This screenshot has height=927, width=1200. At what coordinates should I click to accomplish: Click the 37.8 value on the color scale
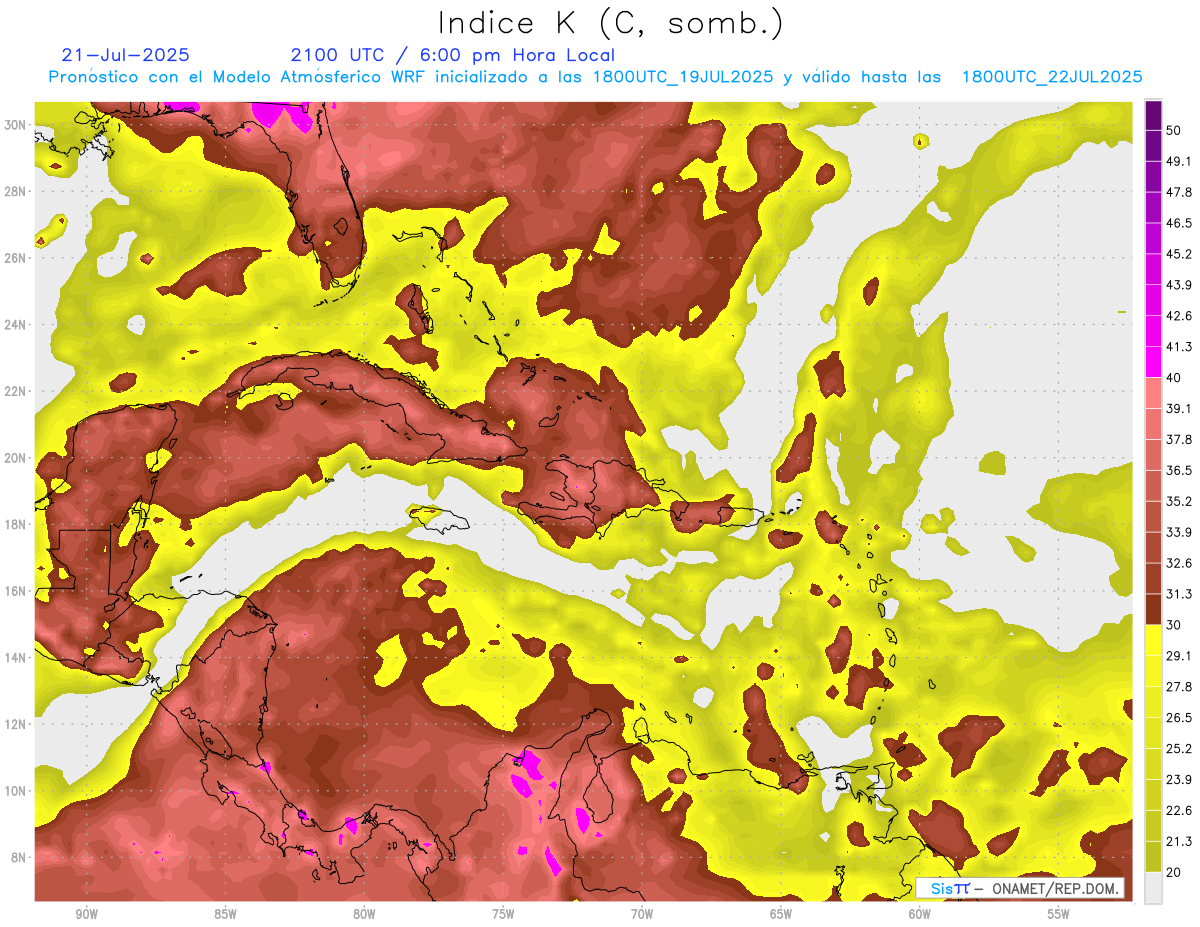pyautogui.click(x=1179, y=439)
